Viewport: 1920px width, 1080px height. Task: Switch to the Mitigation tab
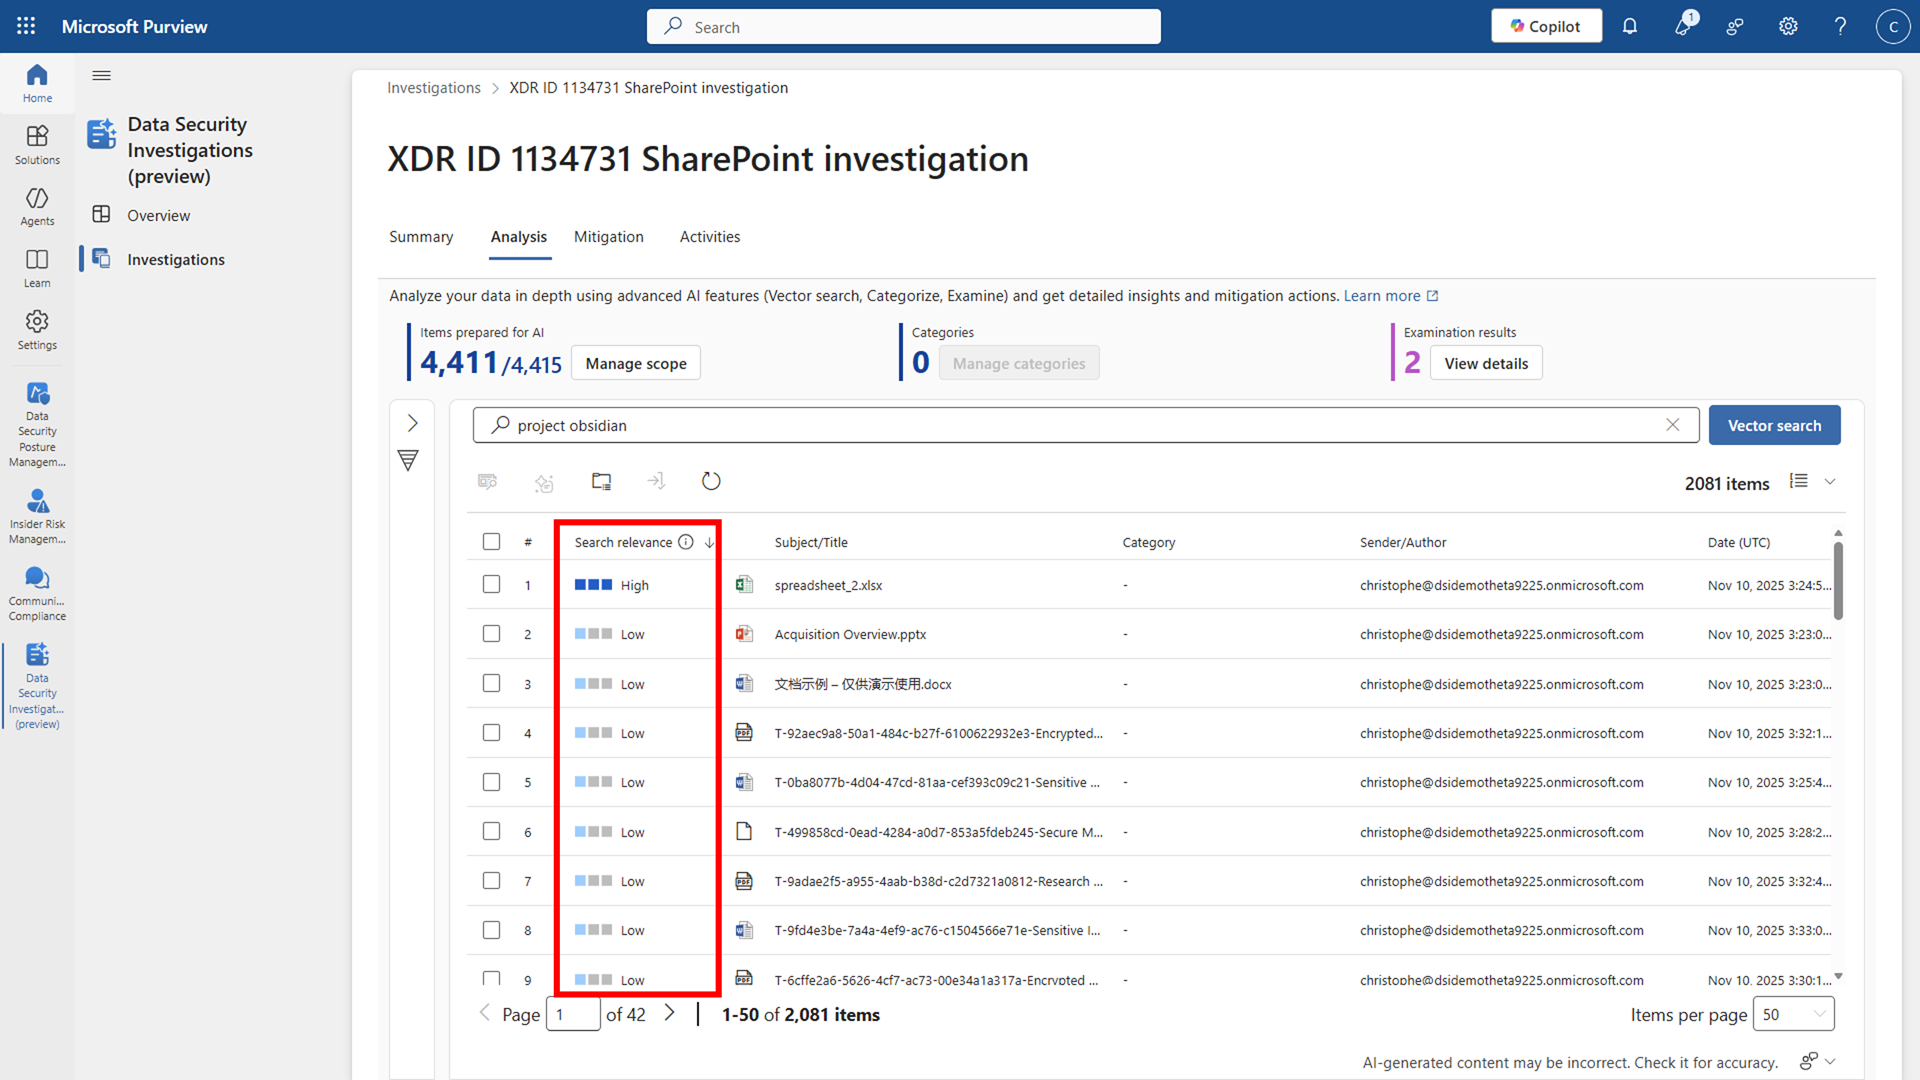[x=608, y=237]
